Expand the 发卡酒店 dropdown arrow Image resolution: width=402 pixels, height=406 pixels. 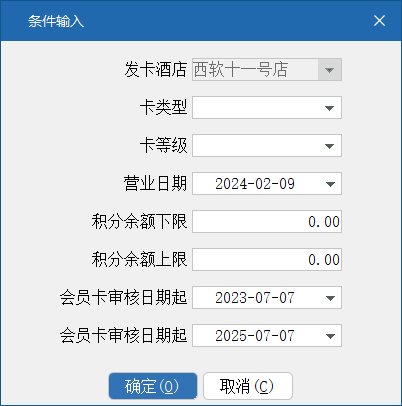click(330, 70)
